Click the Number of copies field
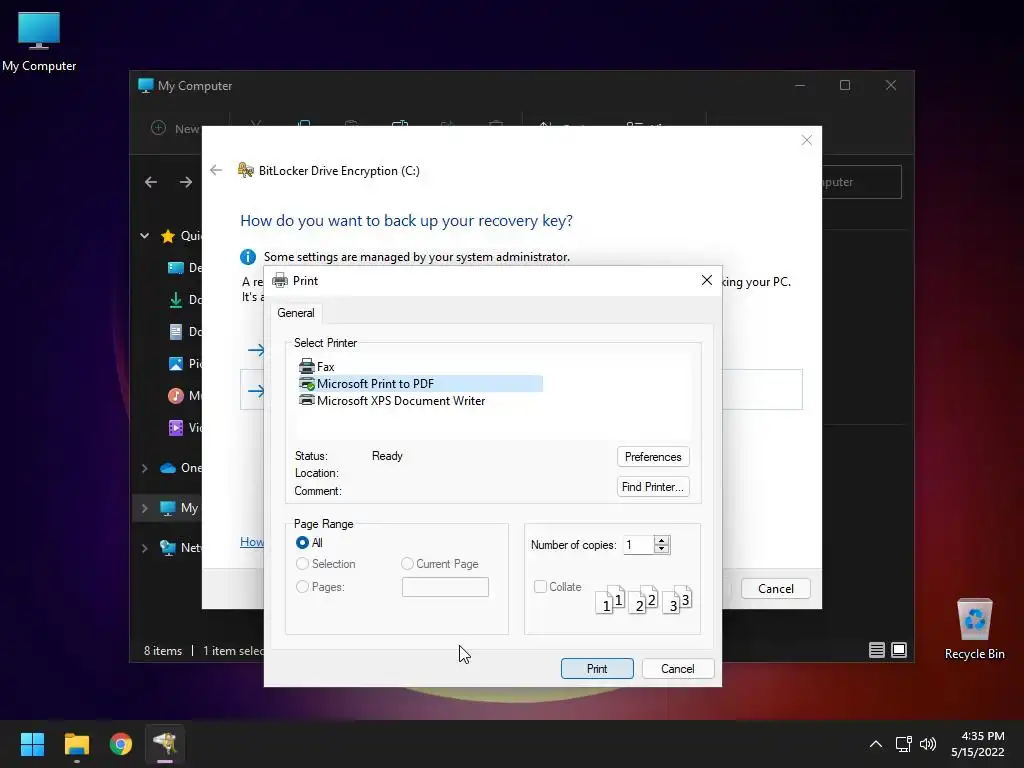 pyautogui.click(x=637, y=545)
